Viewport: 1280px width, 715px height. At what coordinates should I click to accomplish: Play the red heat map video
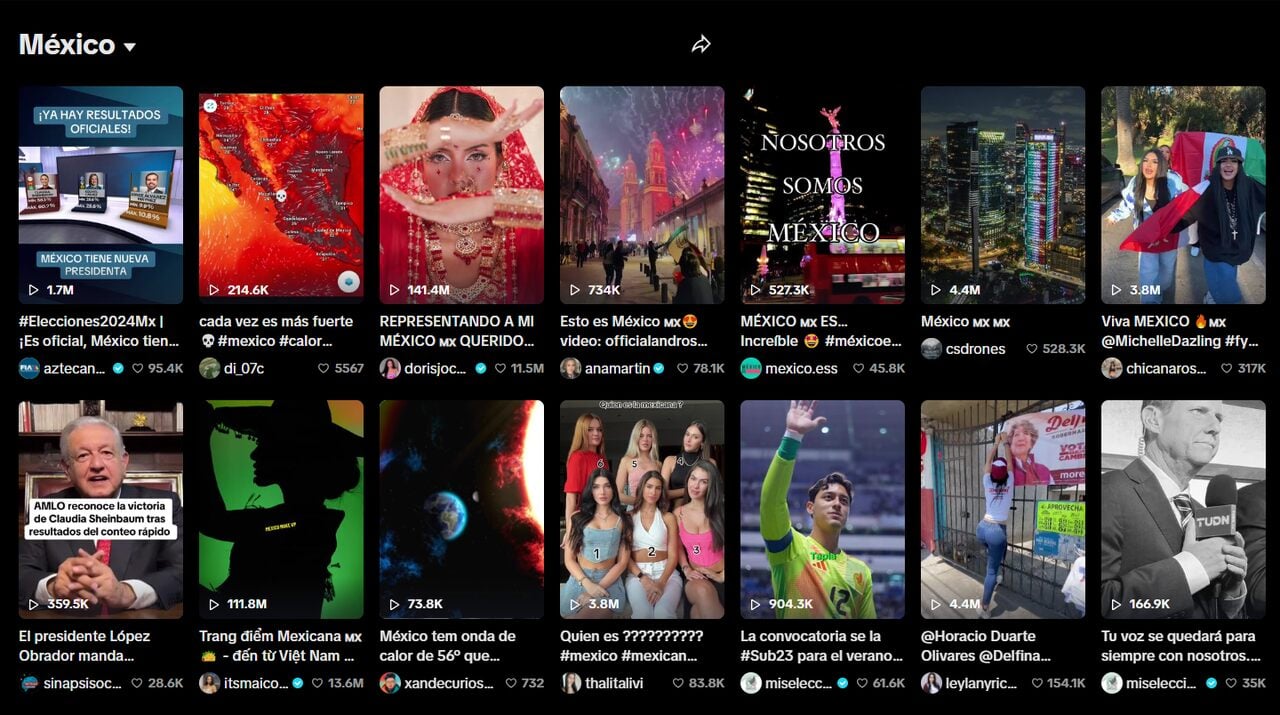(x=281, y=194)
